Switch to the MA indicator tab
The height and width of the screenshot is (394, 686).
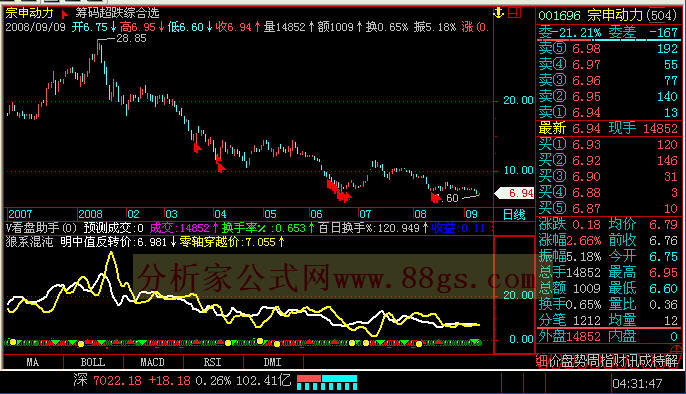[33, 362]
